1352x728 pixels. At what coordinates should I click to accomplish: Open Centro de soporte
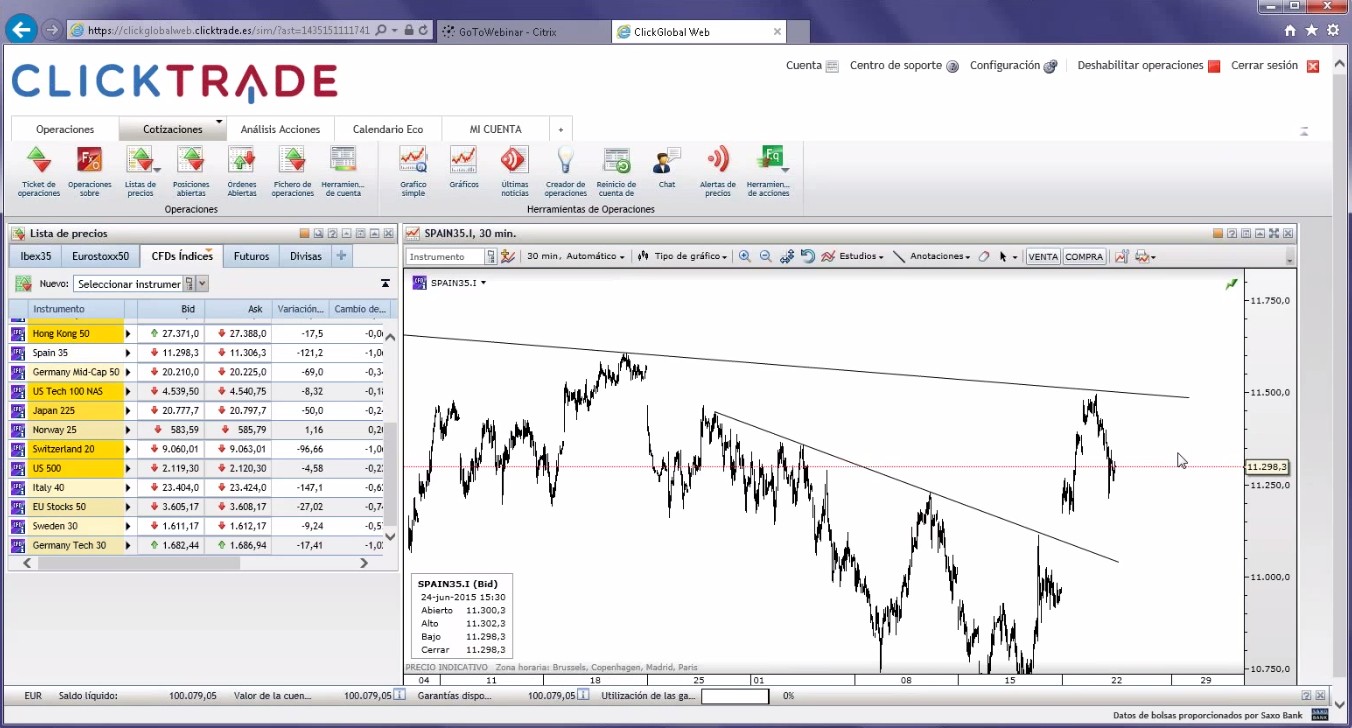point(904,66)
